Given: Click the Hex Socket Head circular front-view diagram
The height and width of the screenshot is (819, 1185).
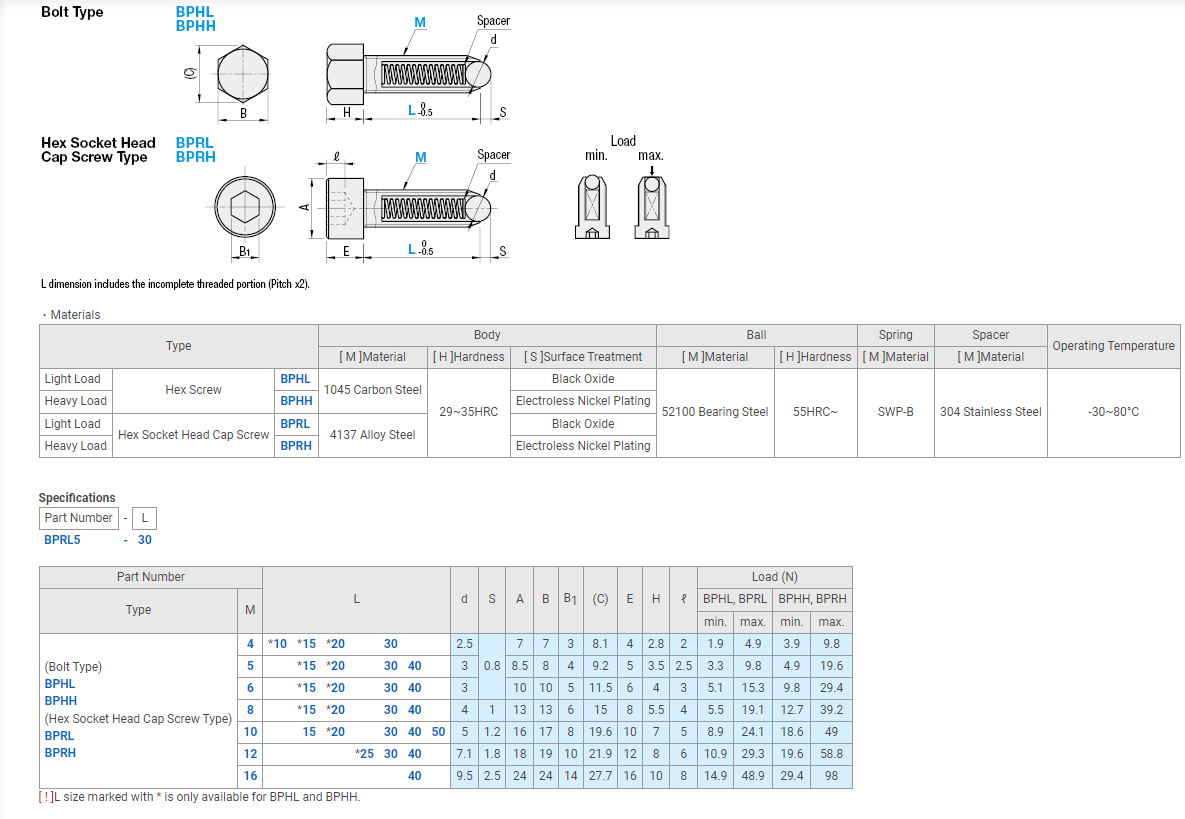Looking at the screenshot, I should pos(245,208).
